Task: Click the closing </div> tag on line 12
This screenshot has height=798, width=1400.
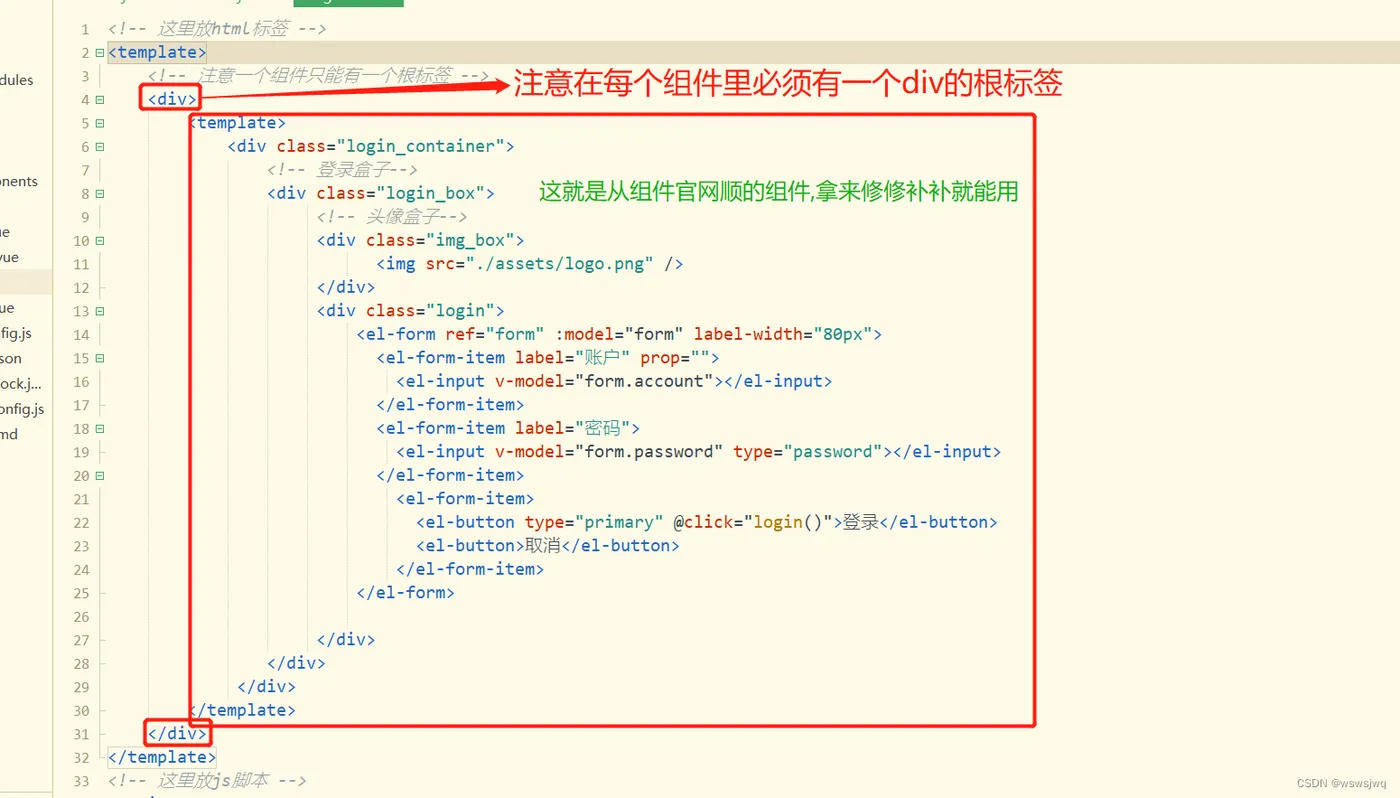Action: 346,288
